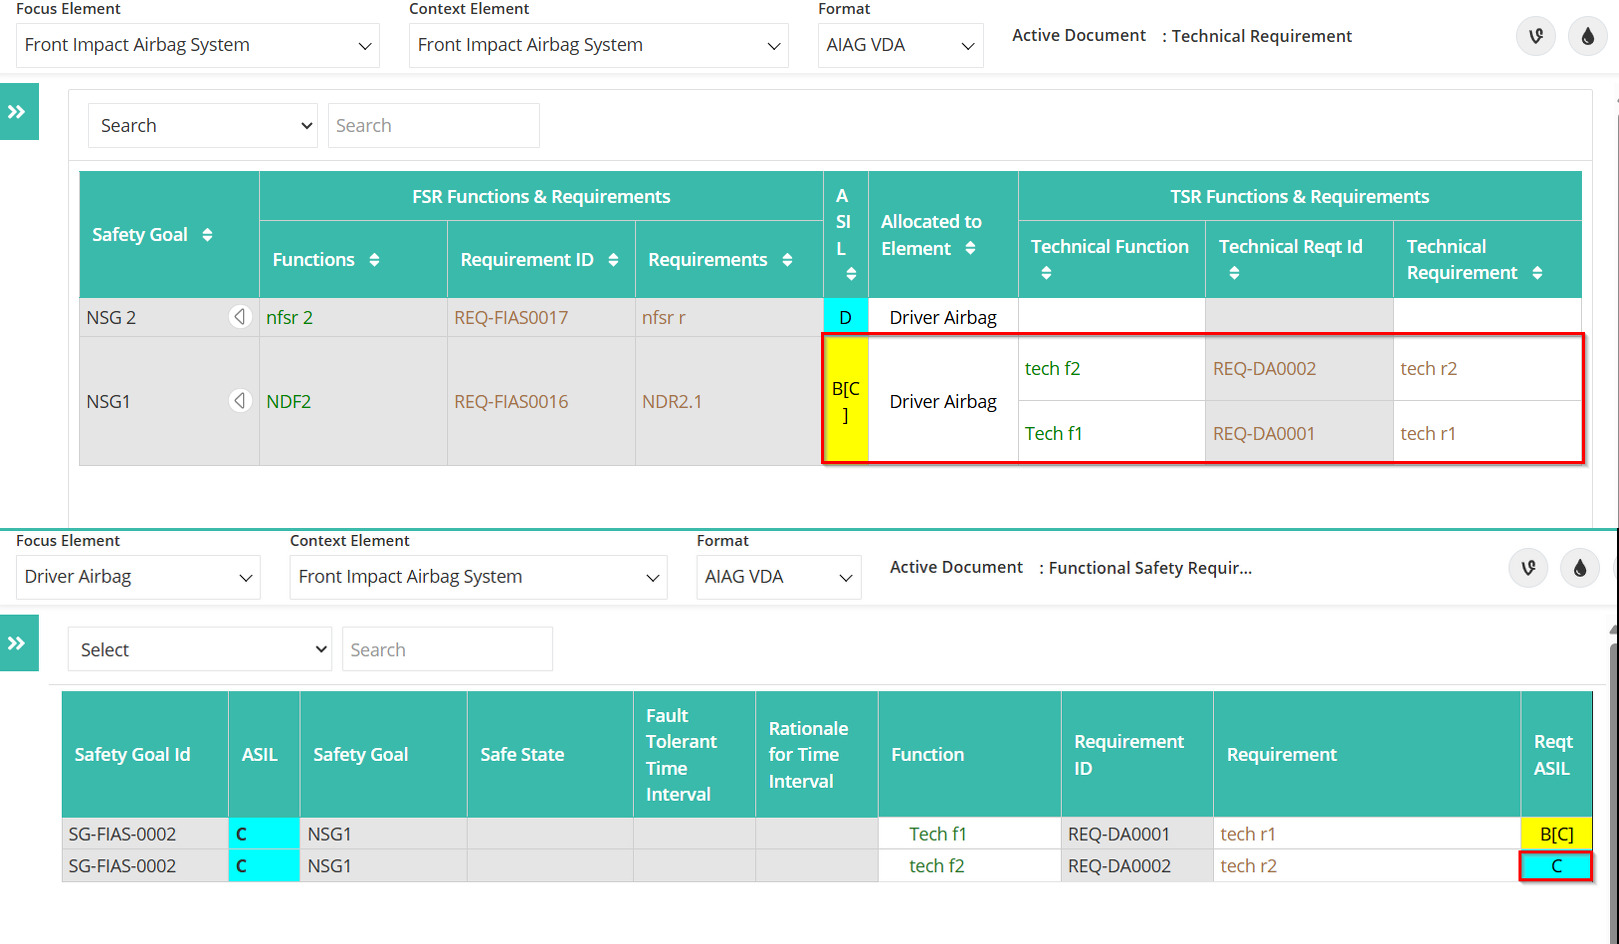Open Driver Airbag Focus Element dropdown
This screenshot has width=1619, height=944.
pos(138,577)
